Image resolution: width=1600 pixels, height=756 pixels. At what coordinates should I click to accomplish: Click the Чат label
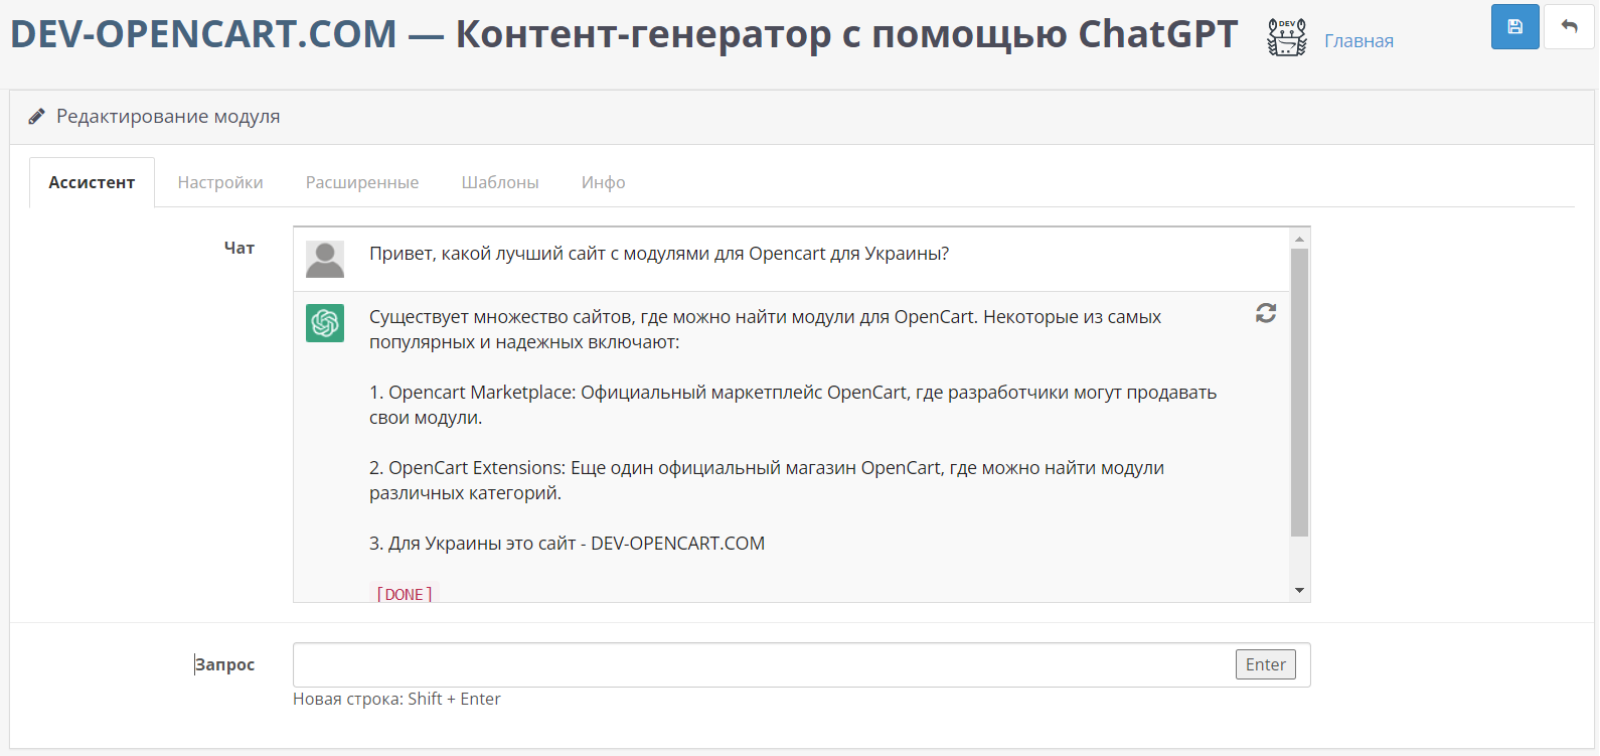click(239, 248)
